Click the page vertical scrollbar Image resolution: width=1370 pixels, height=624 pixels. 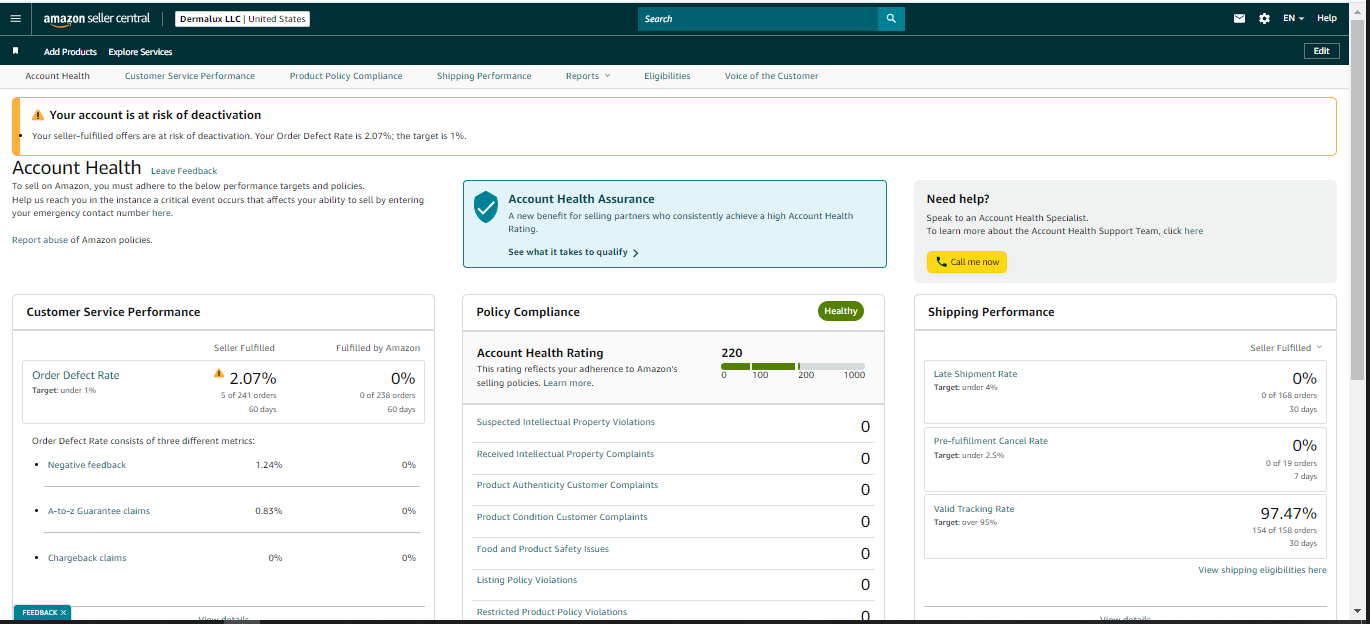coord(1357,200)
